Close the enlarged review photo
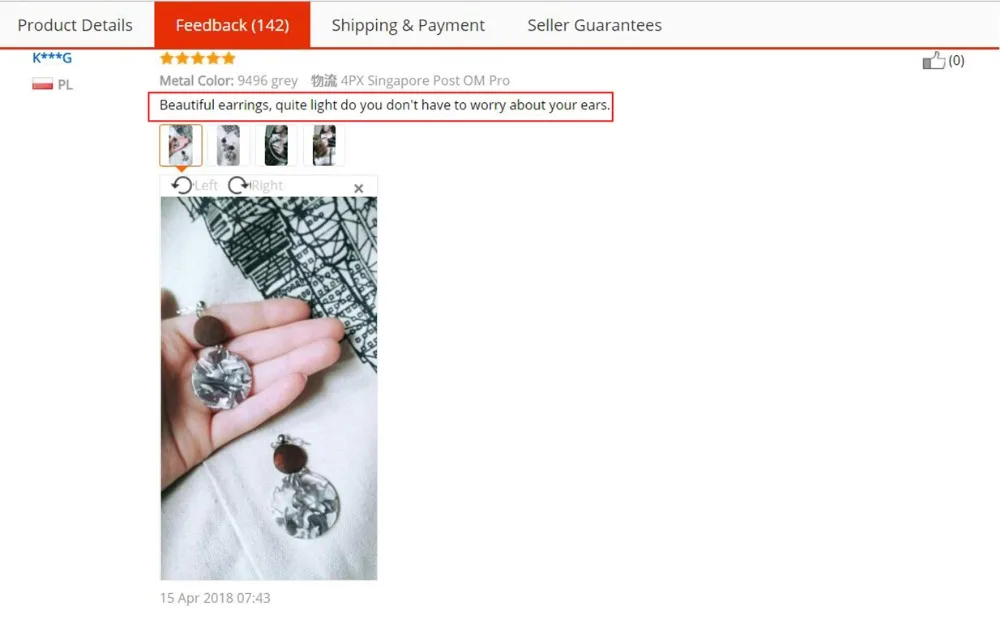The width and height of the screenshot is (1000, 619). click(x=358, y=188)
